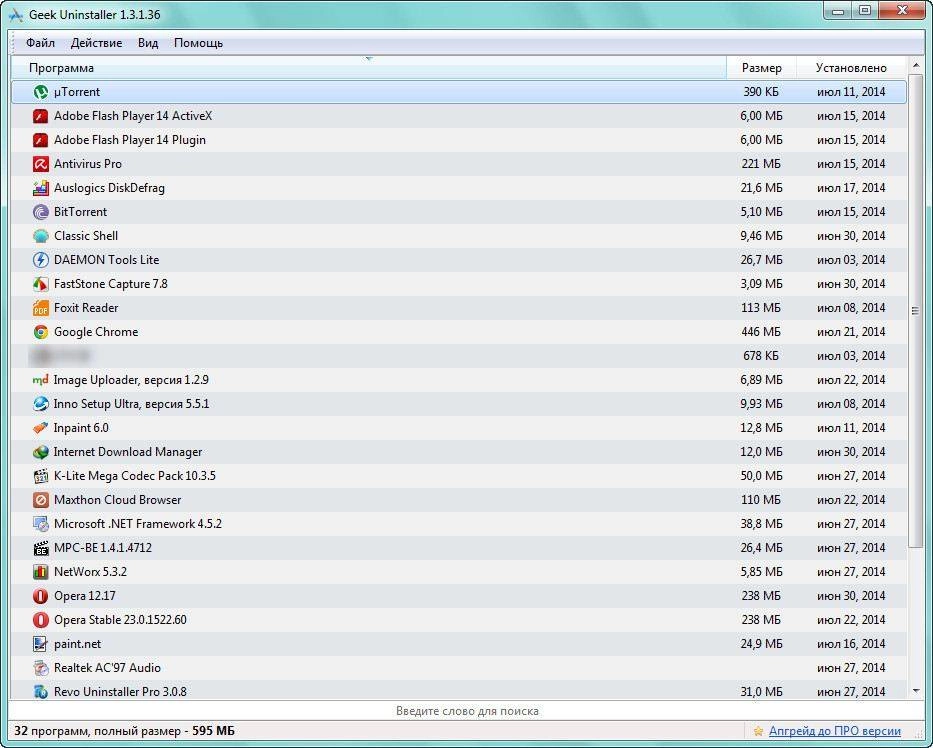
Task: Select 'DAEMON Tools Lite' name text
Action: (x=107, y=260)
